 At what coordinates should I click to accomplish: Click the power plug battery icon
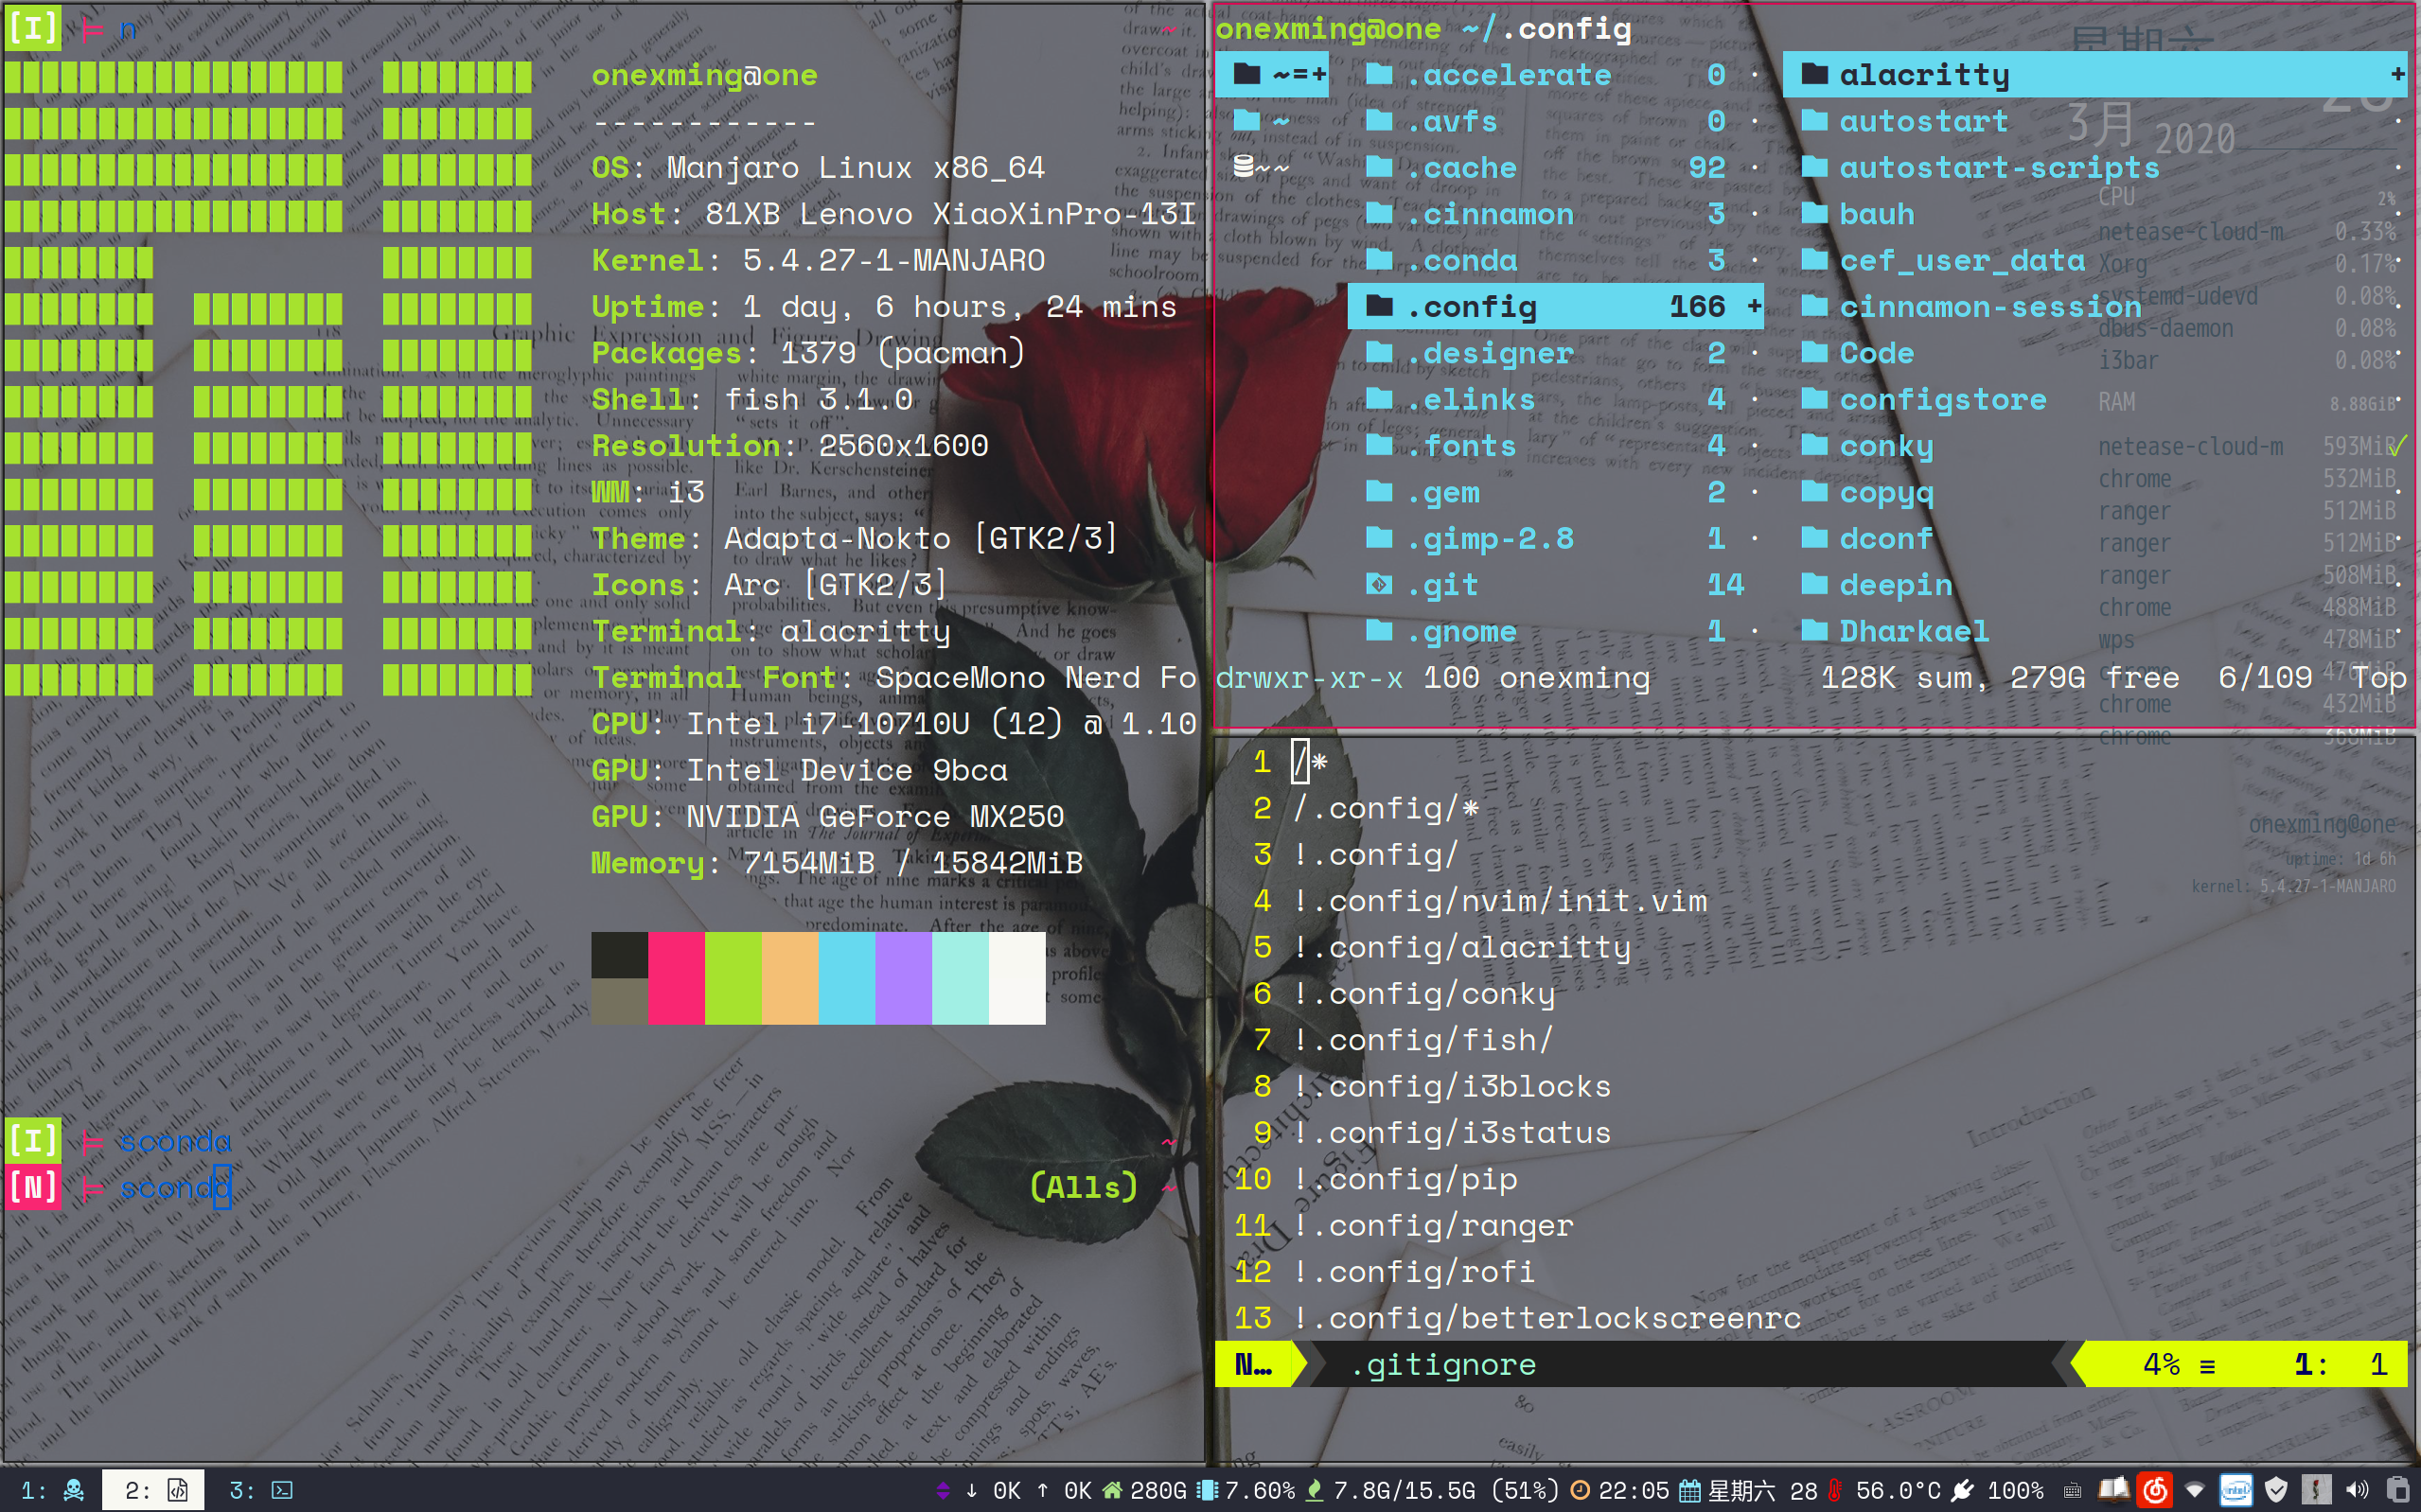tap(1963, 1490)
